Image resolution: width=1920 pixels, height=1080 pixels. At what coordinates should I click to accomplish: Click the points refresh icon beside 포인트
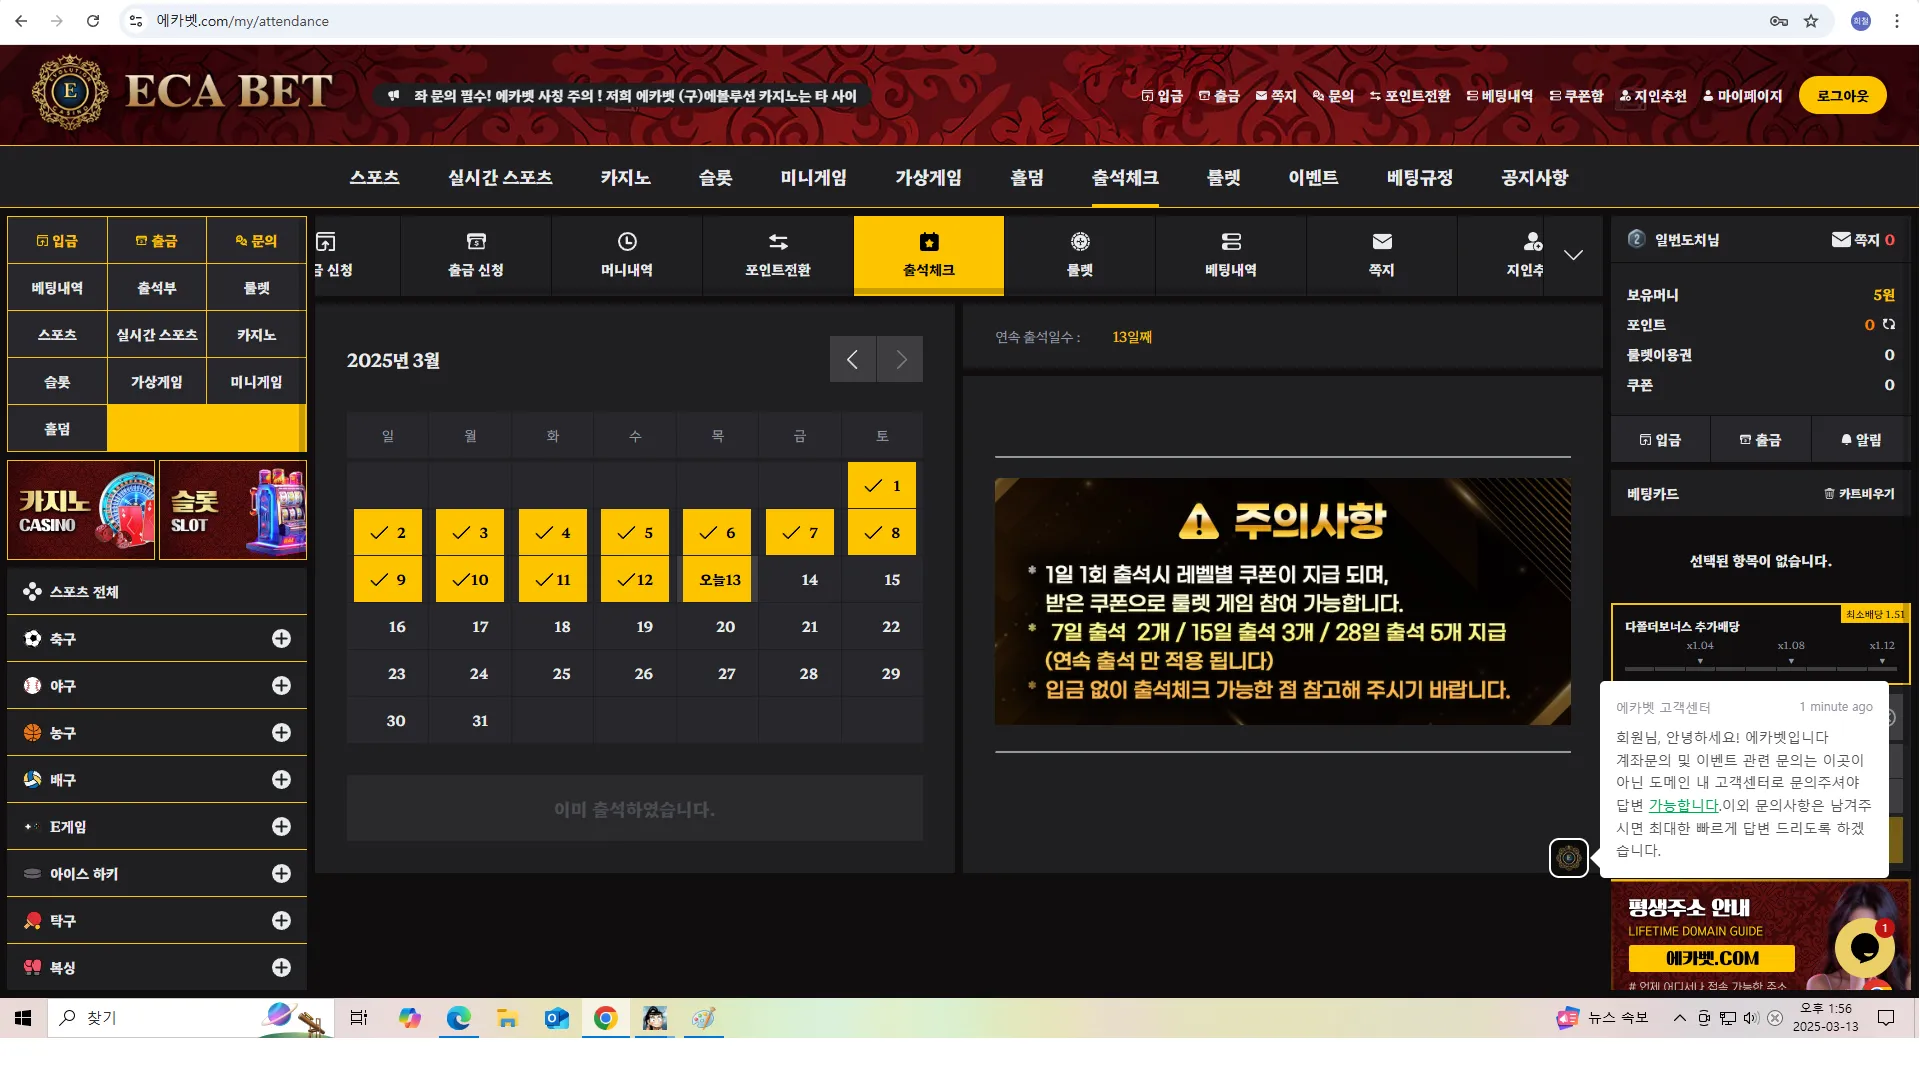pyautogui.click(x=1889, y=324)
